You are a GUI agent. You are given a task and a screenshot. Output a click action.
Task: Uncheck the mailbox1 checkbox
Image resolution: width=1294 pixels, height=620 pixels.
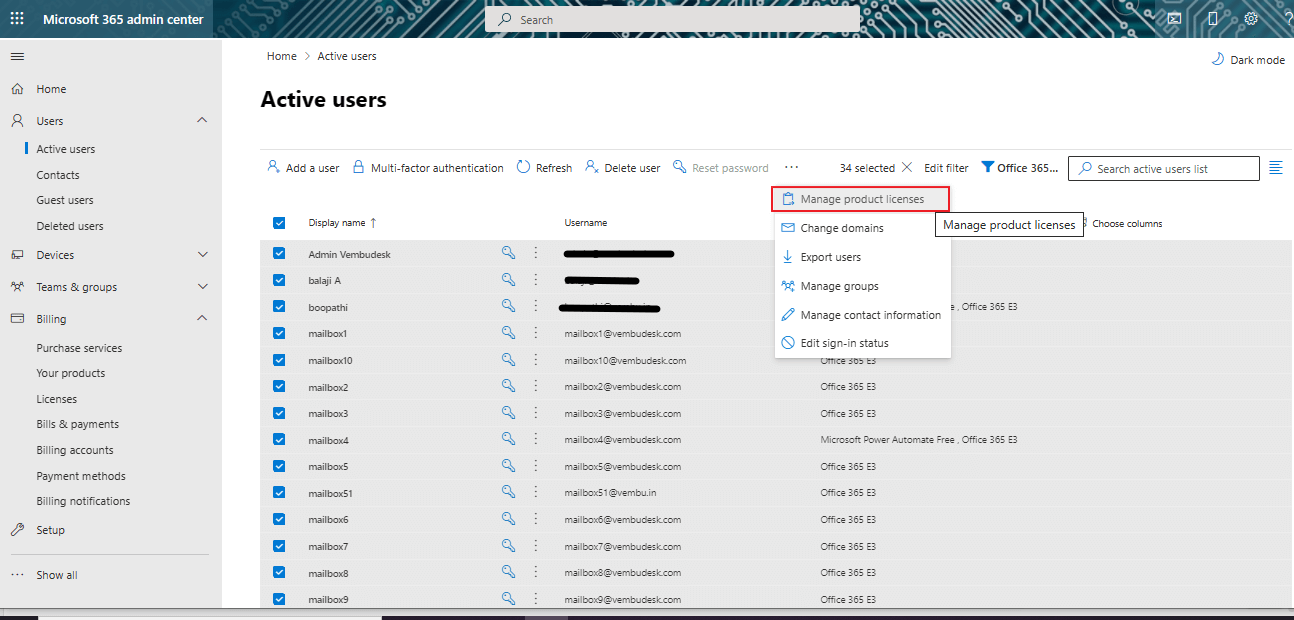(x=279, y=333)
